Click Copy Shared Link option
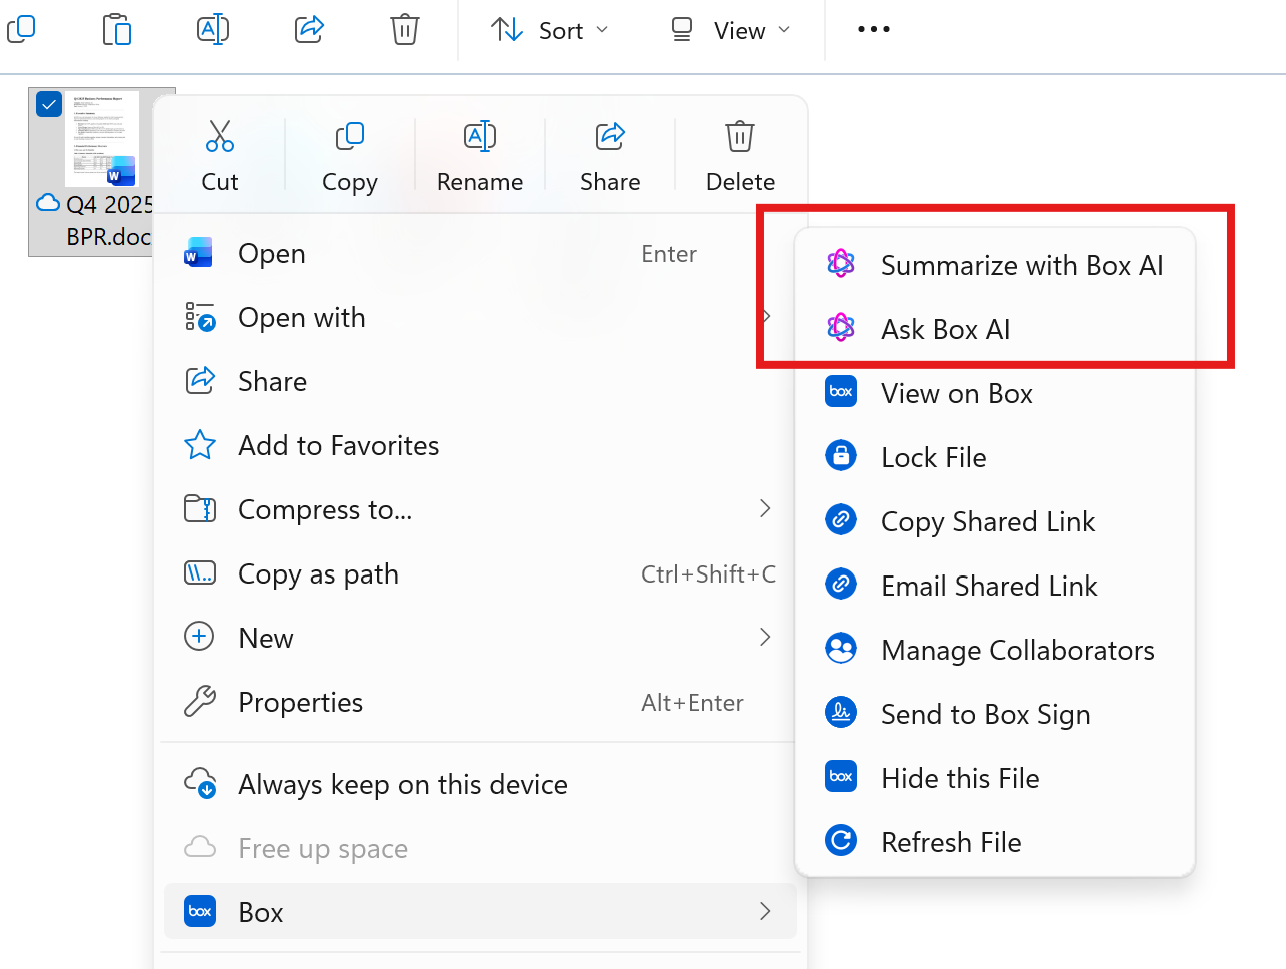The image size is (1286, 969). (x=987, y=521)
